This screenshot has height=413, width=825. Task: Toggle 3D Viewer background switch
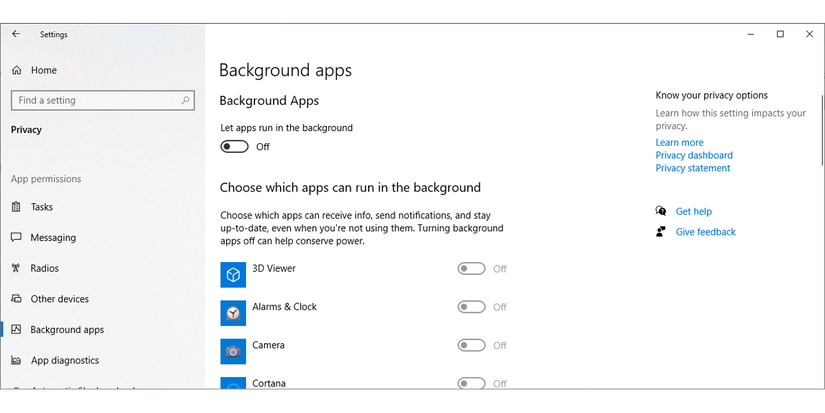(471, 269)
